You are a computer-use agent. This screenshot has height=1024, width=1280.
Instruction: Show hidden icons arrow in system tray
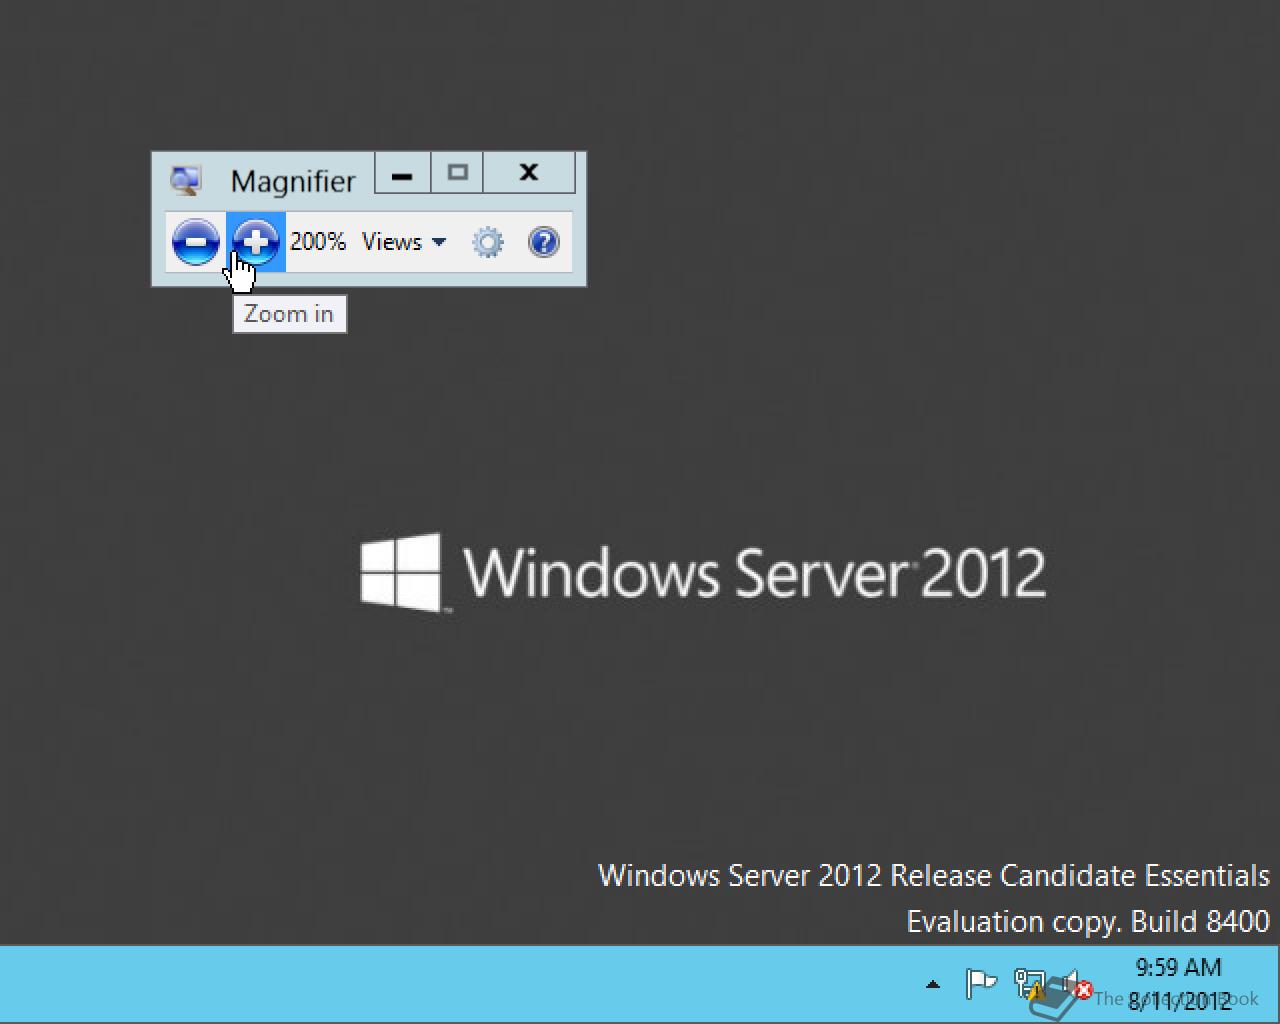click(x=933, y=985)
